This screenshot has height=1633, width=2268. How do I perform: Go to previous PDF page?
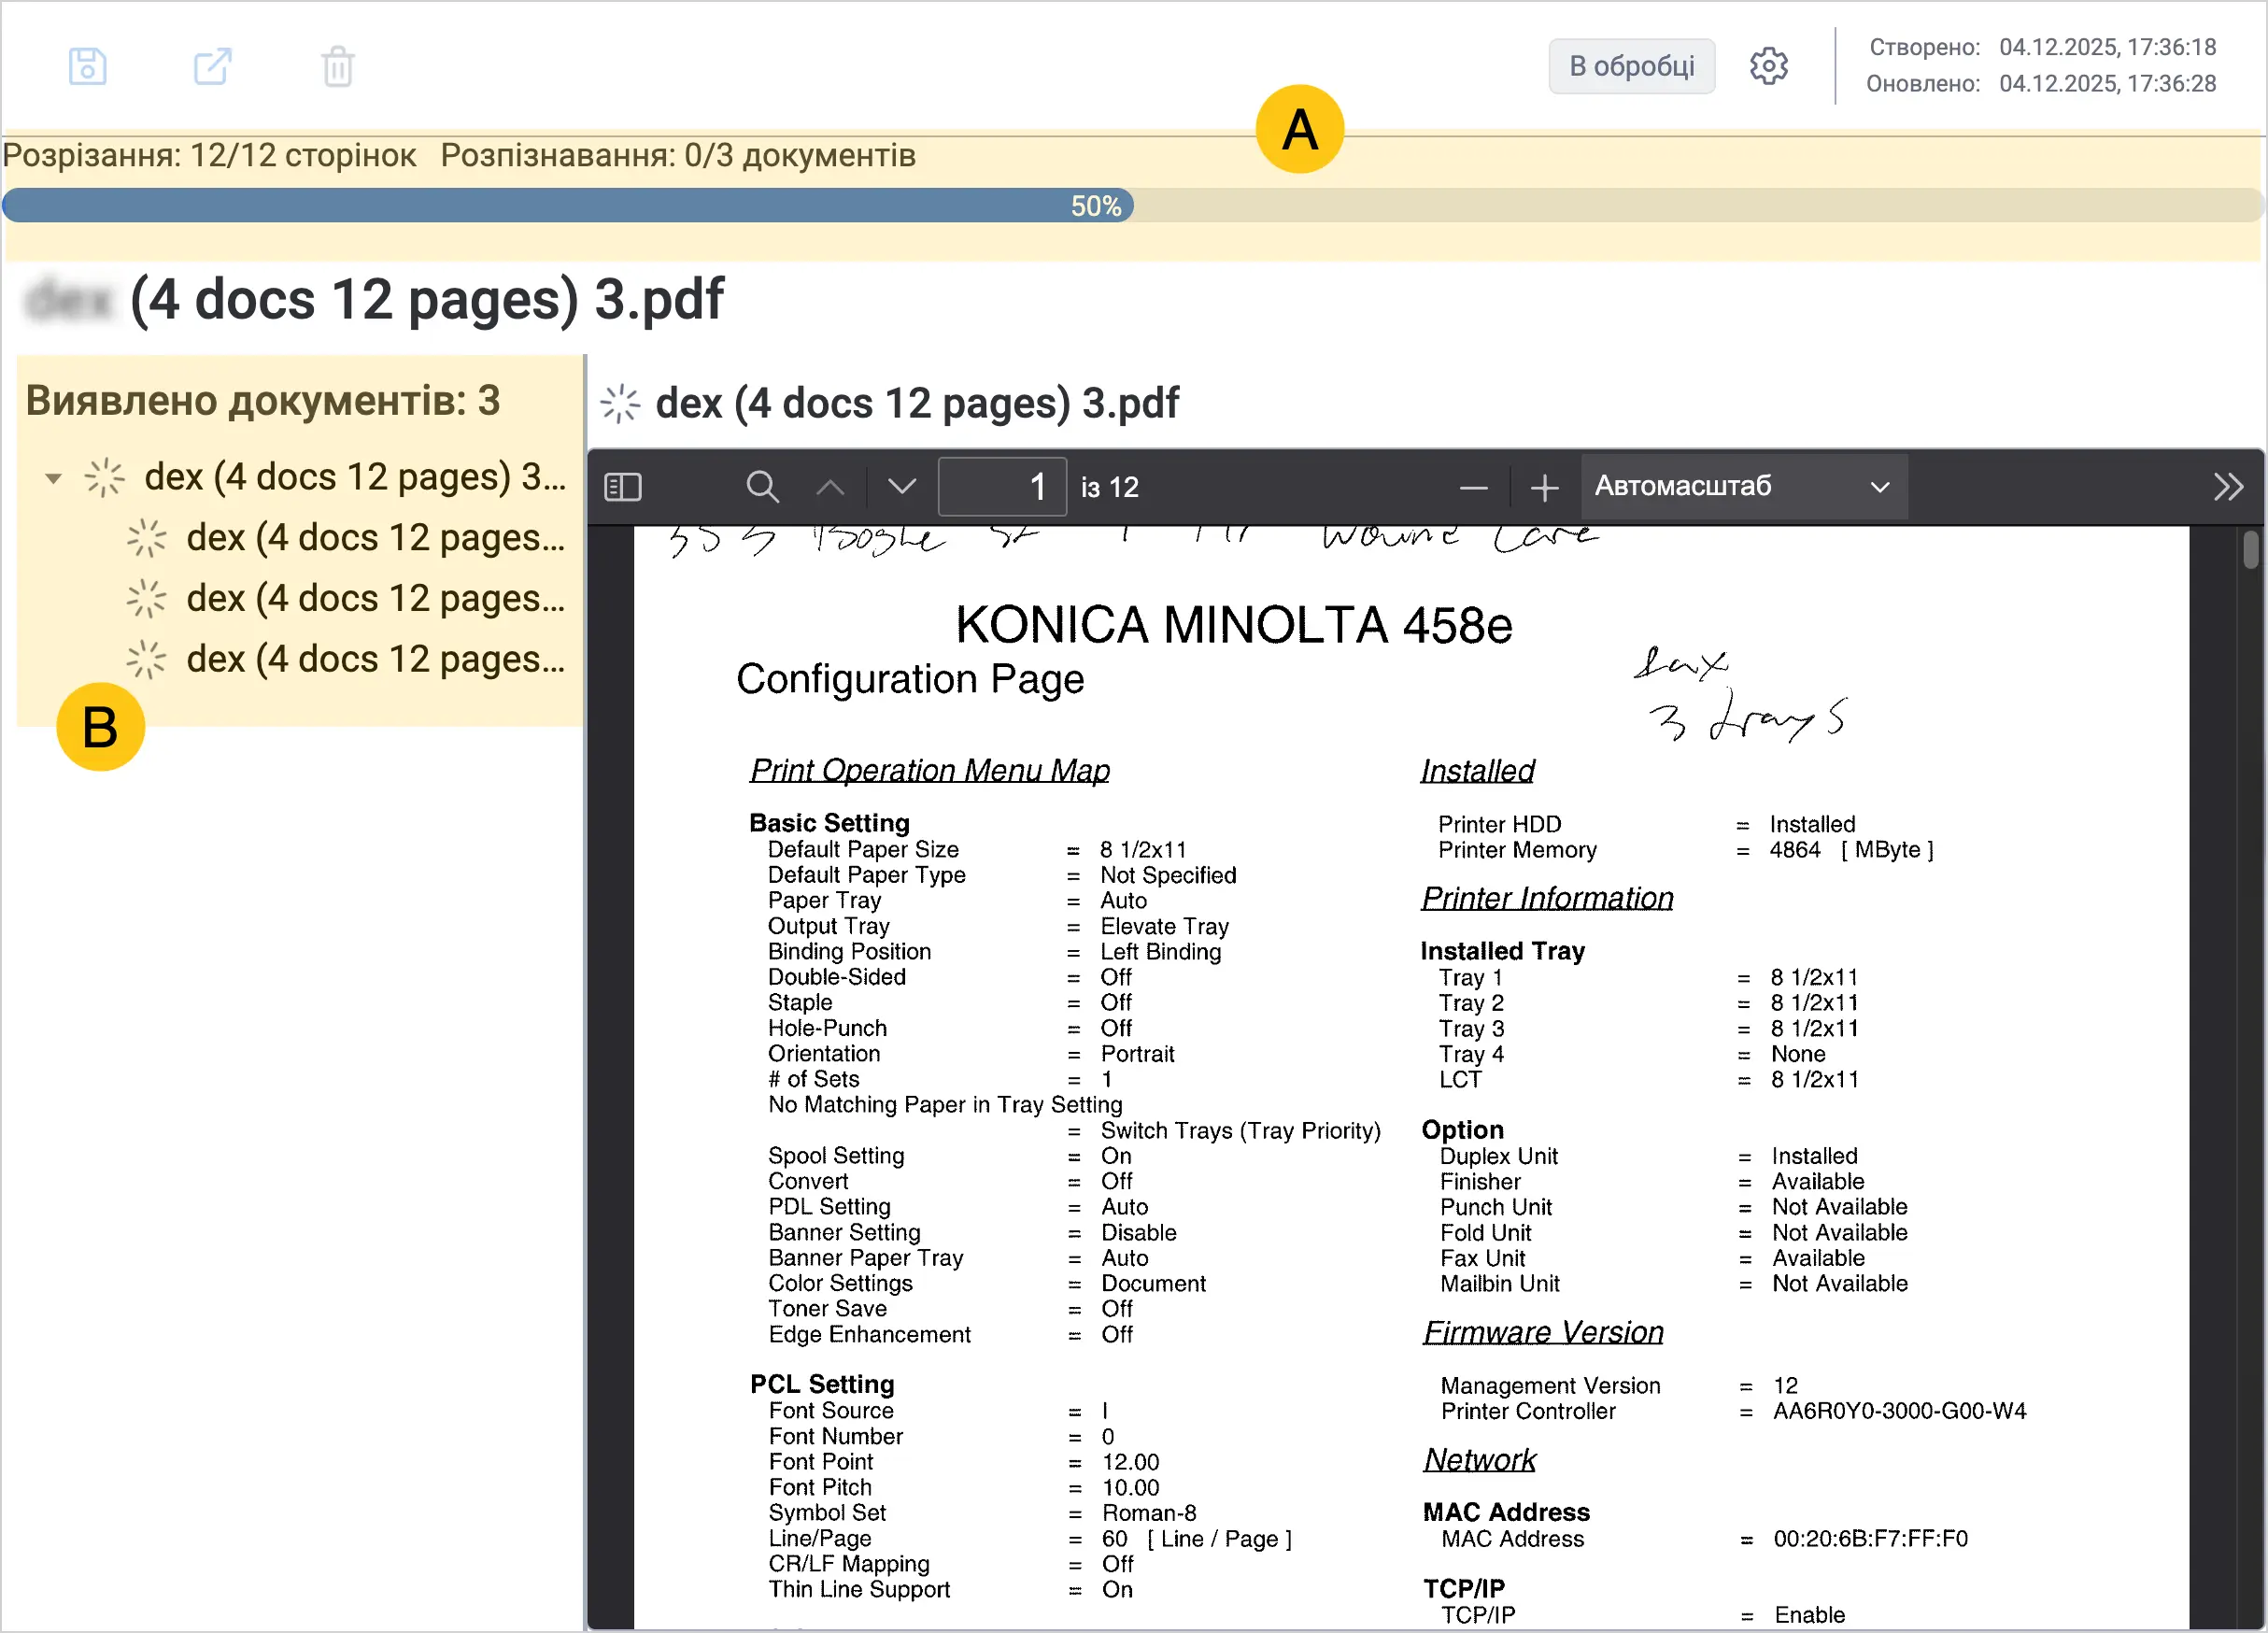pos(830,487)
